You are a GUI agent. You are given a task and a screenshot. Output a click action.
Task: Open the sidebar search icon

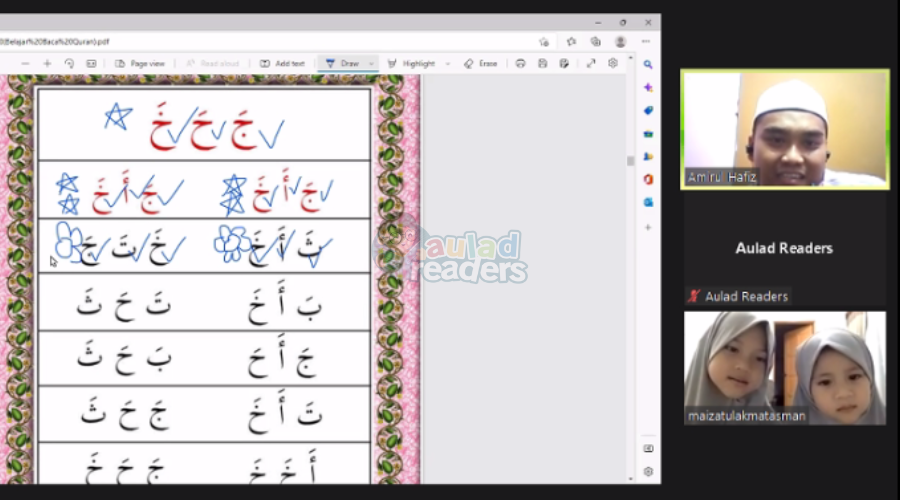[648, 64]
